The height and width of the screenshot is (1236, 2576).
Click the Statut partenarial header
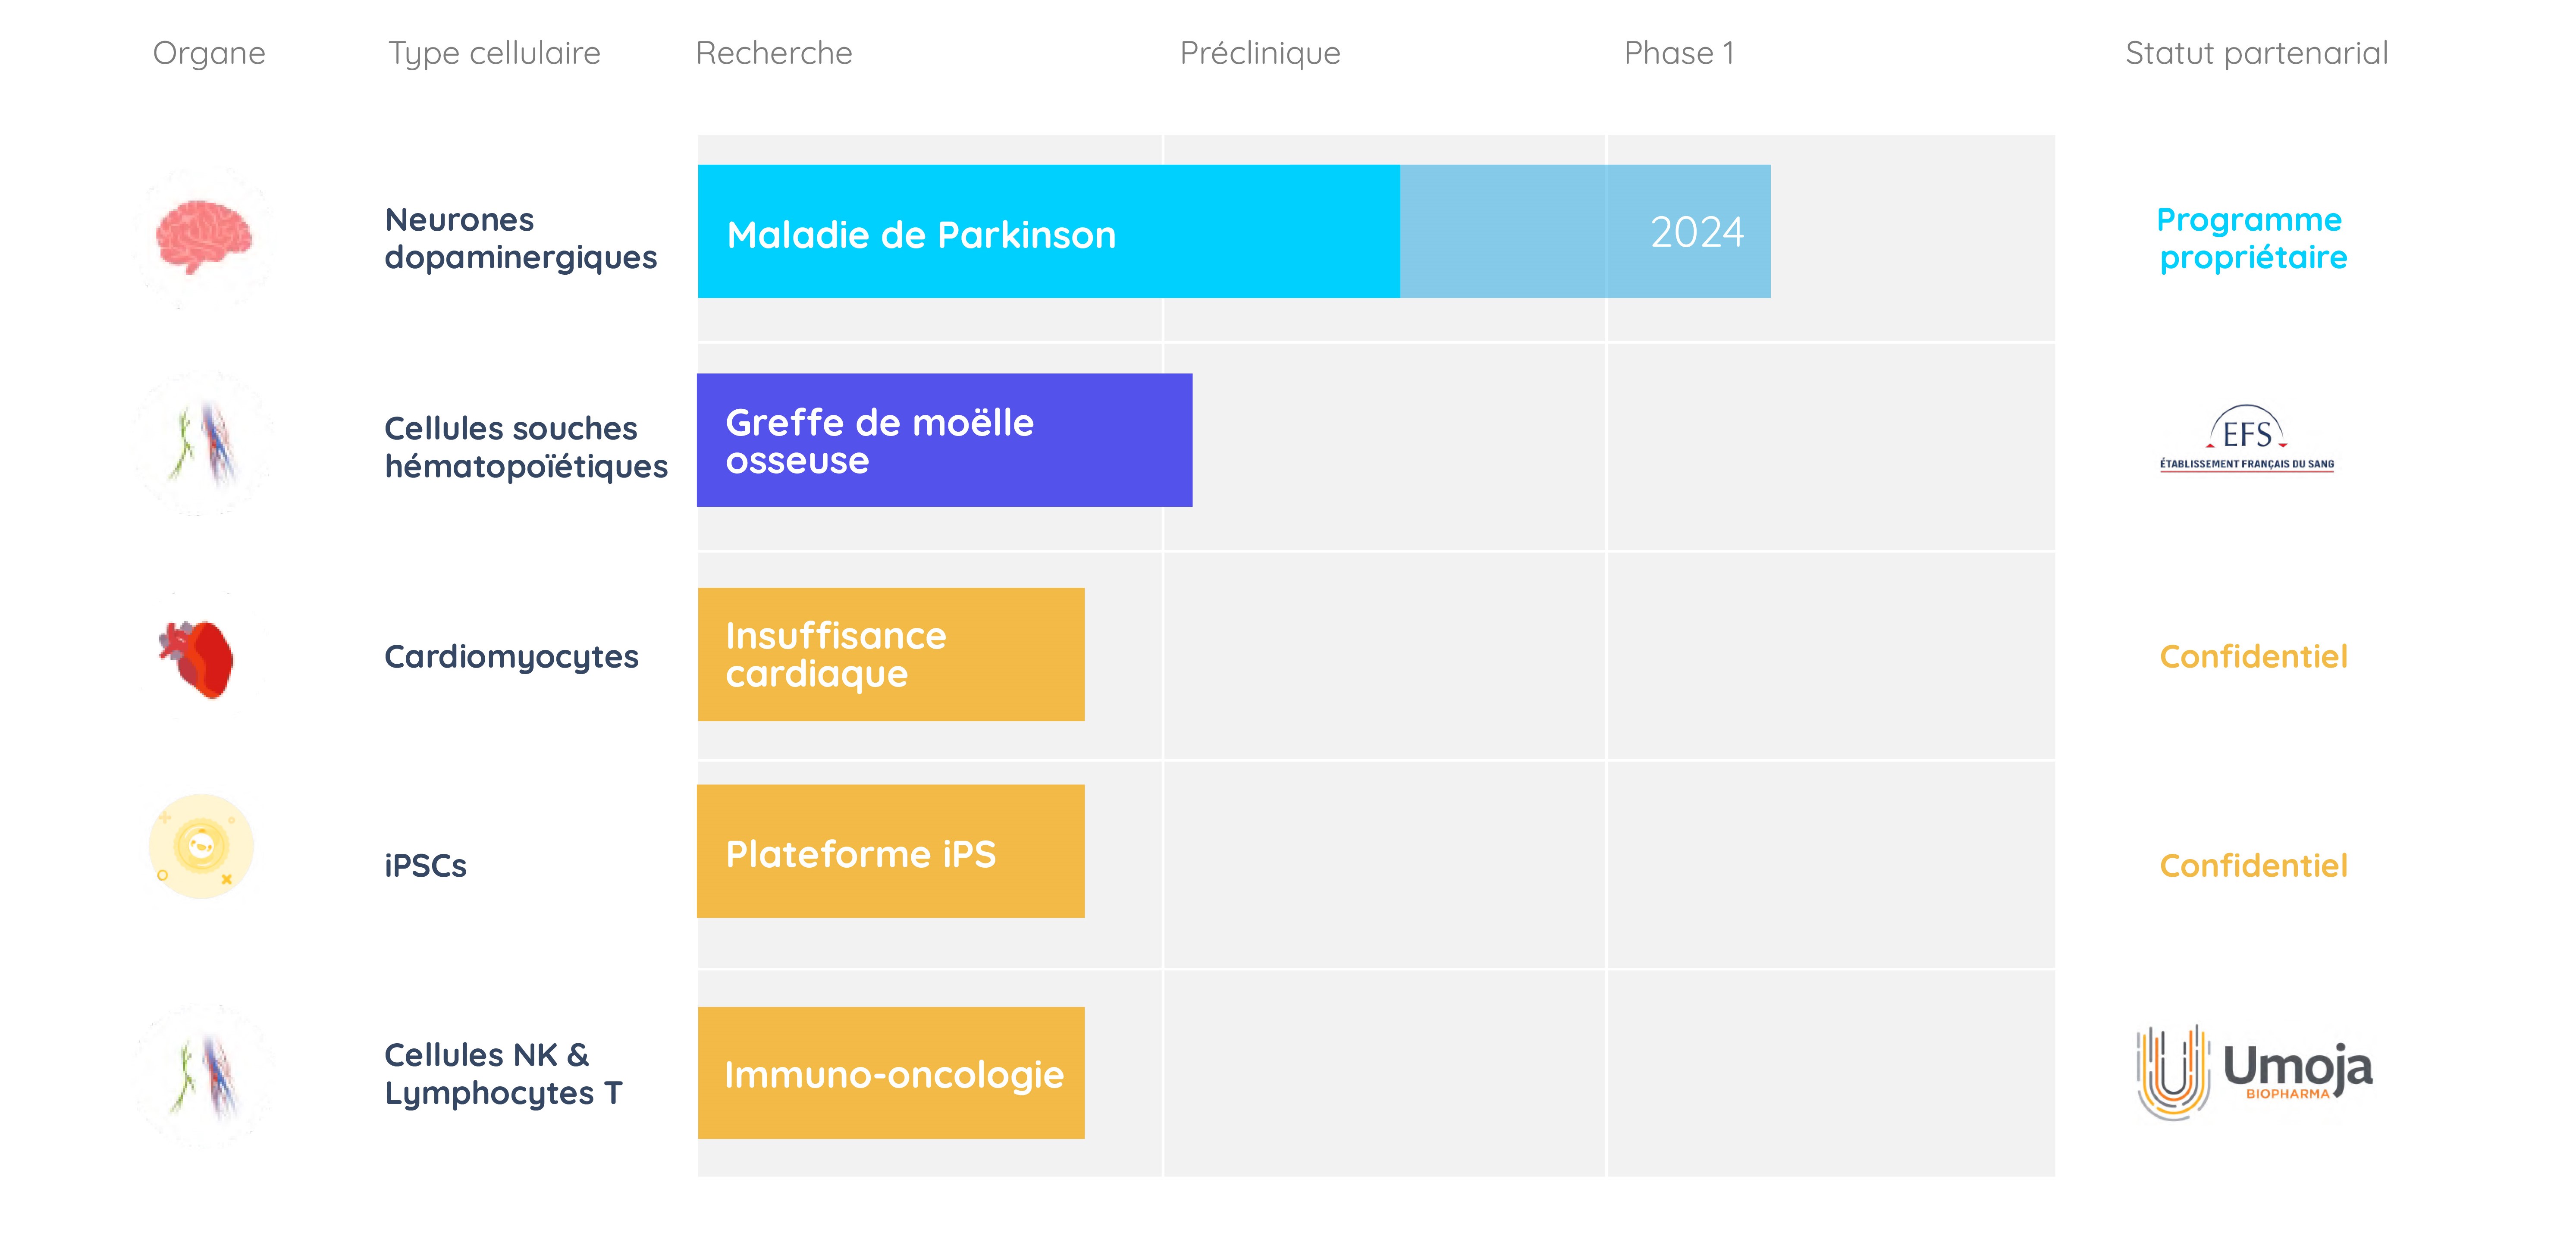(x=2256, y=53)
